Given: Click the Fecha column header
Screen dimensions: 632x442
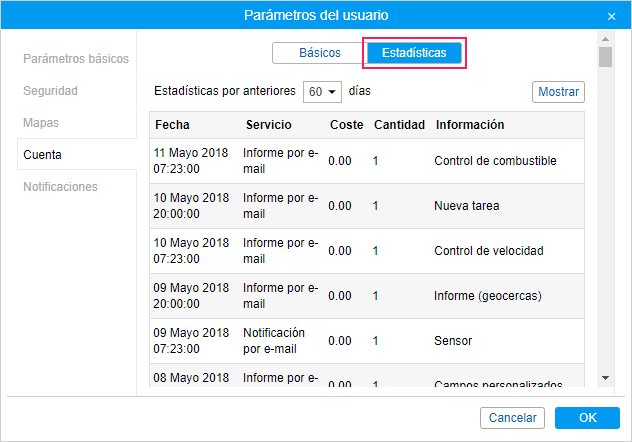Looking at the screenshot, I should coord(172,125).
